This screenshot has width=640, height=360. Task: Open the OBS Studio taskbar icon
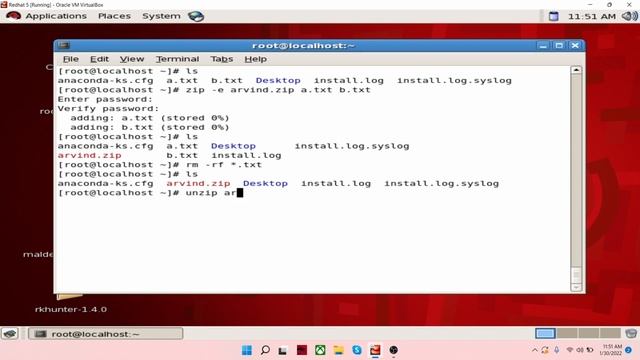tap(393, 350)
